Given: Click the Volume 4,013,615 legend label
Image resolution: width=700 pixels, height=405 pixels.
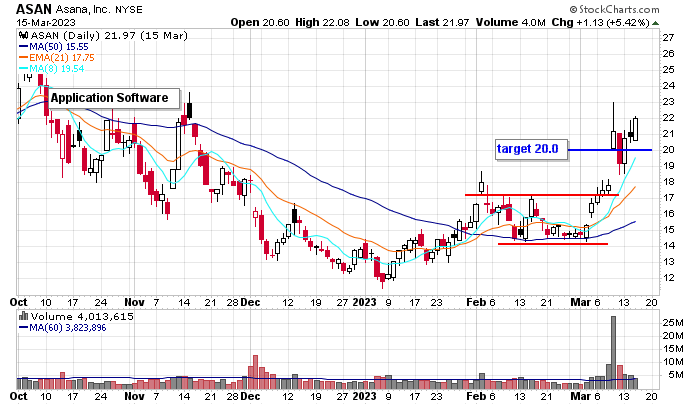Looking at the screenshot, I should point(82,317).
